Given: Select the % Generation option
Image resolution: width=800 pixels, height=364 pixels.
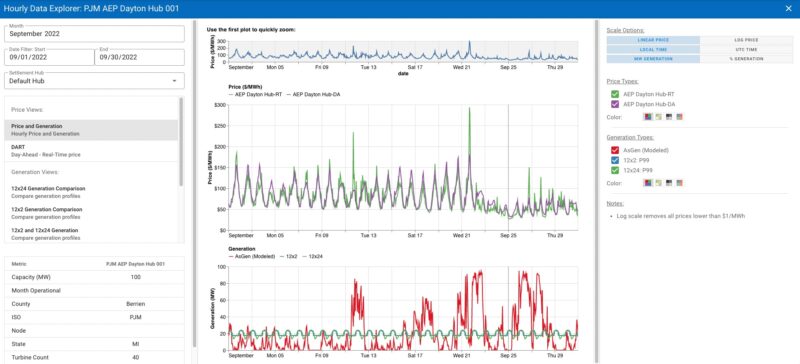Looking at the screenshot, I should click(x=747, y=59).
